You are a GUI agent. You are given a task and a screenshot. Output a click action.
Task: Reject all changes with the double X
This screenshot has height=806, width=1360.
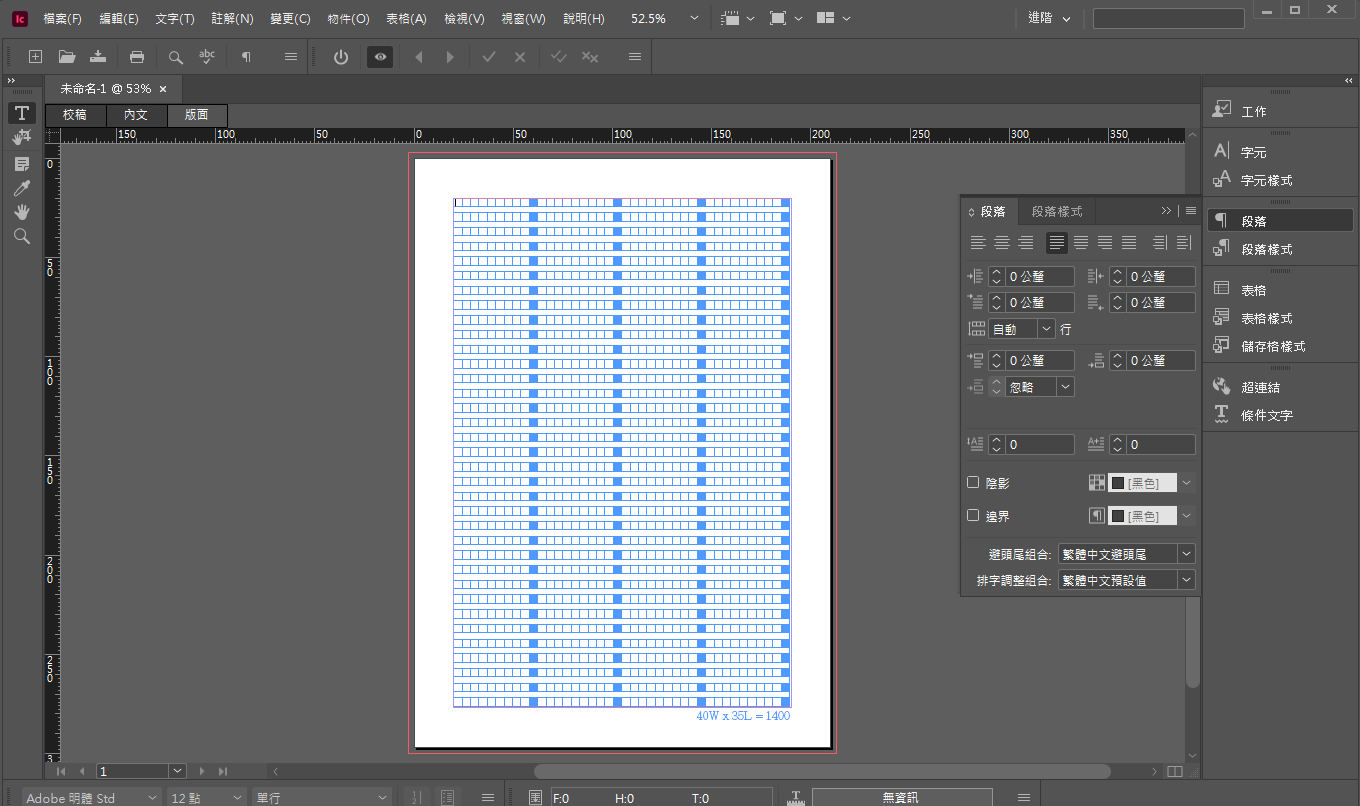coord(590,57)
